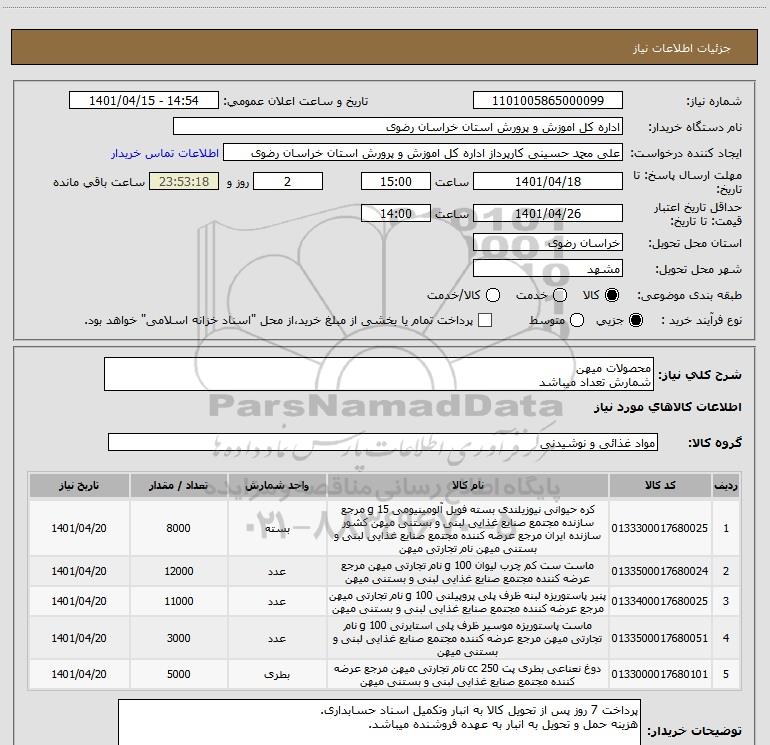Click the delivery province field خراسان رضوی
Screen dimensions: 770x745
pyautogui.click(x=548, y=243)
